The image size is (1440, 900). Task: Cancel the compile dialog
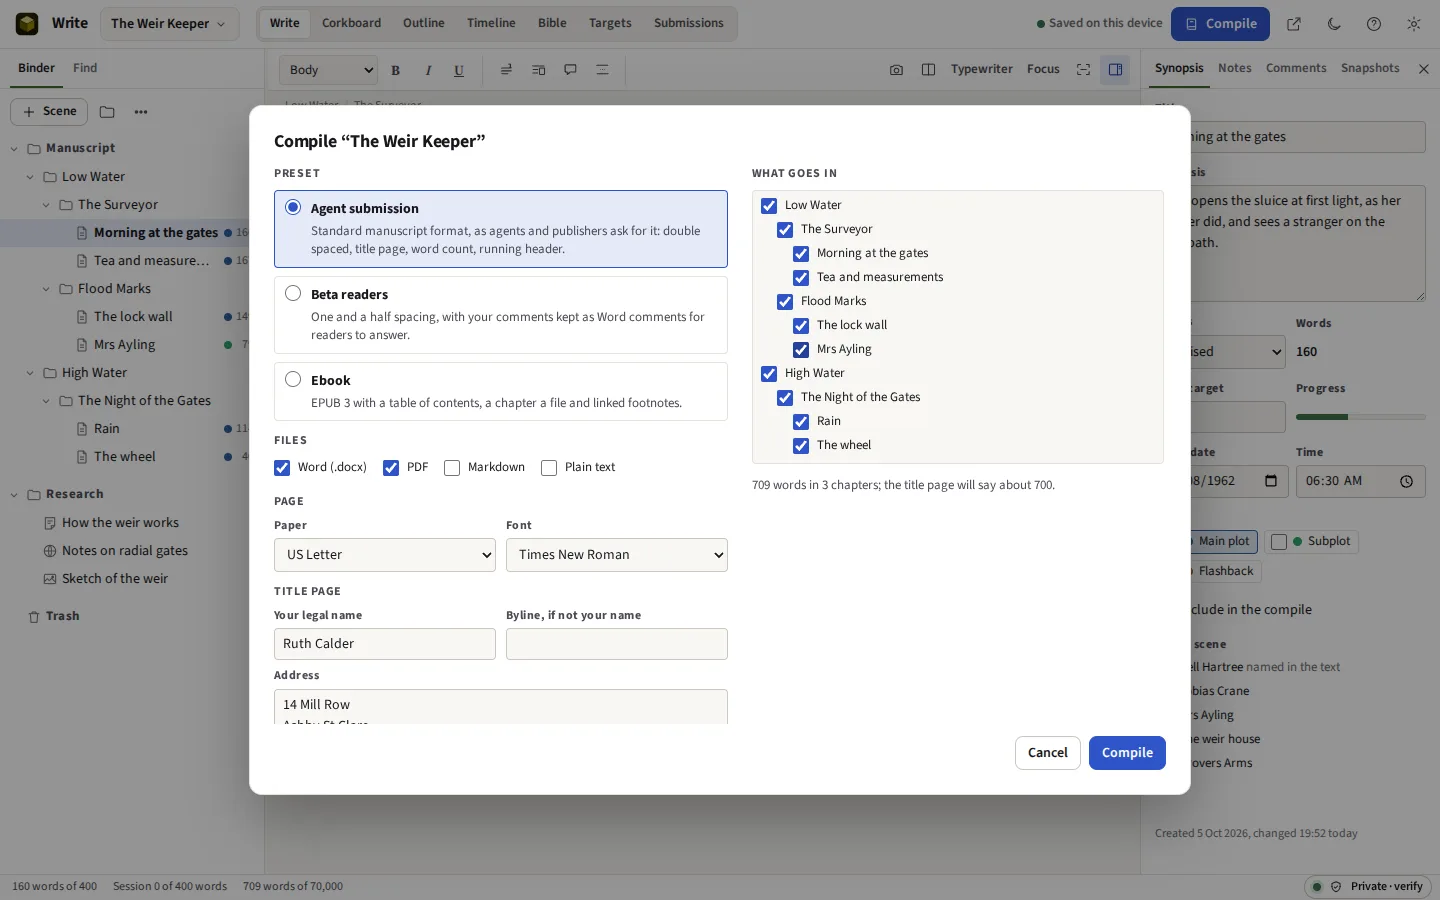(1048, 753)
